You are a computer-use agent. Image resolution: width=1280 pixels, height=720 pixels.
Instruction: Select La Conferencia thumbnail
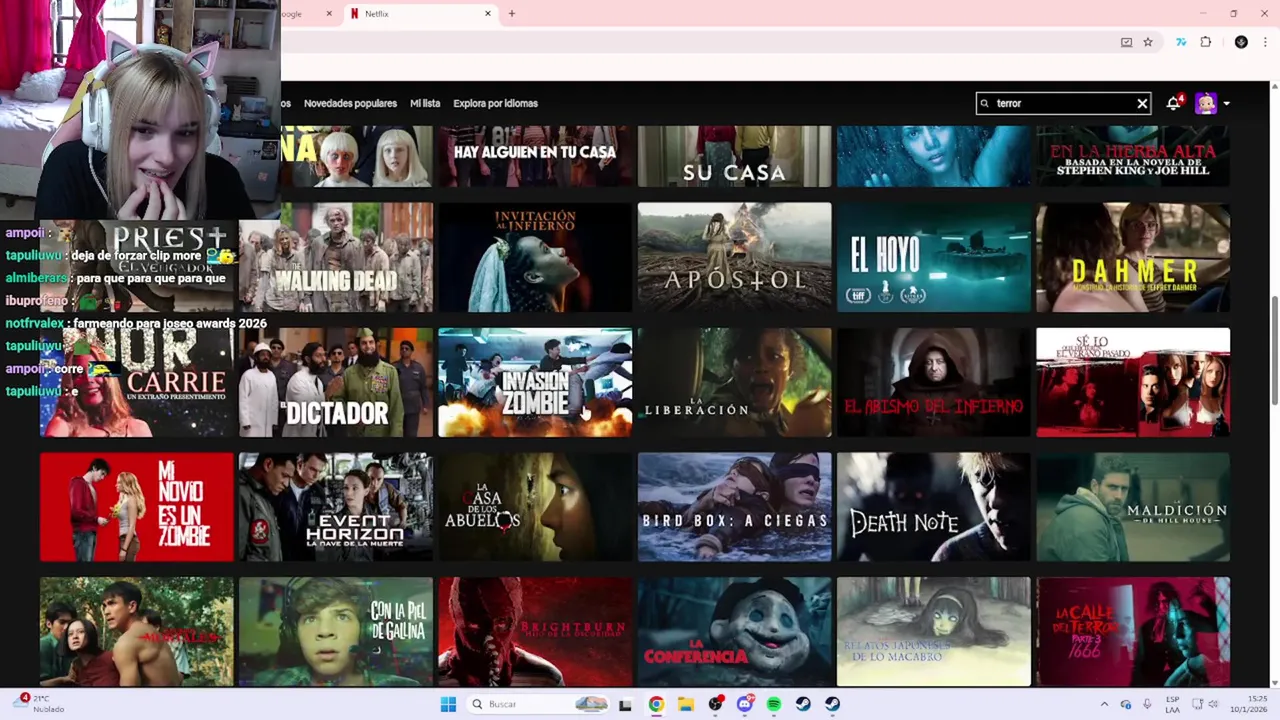[x=734, y=632]
